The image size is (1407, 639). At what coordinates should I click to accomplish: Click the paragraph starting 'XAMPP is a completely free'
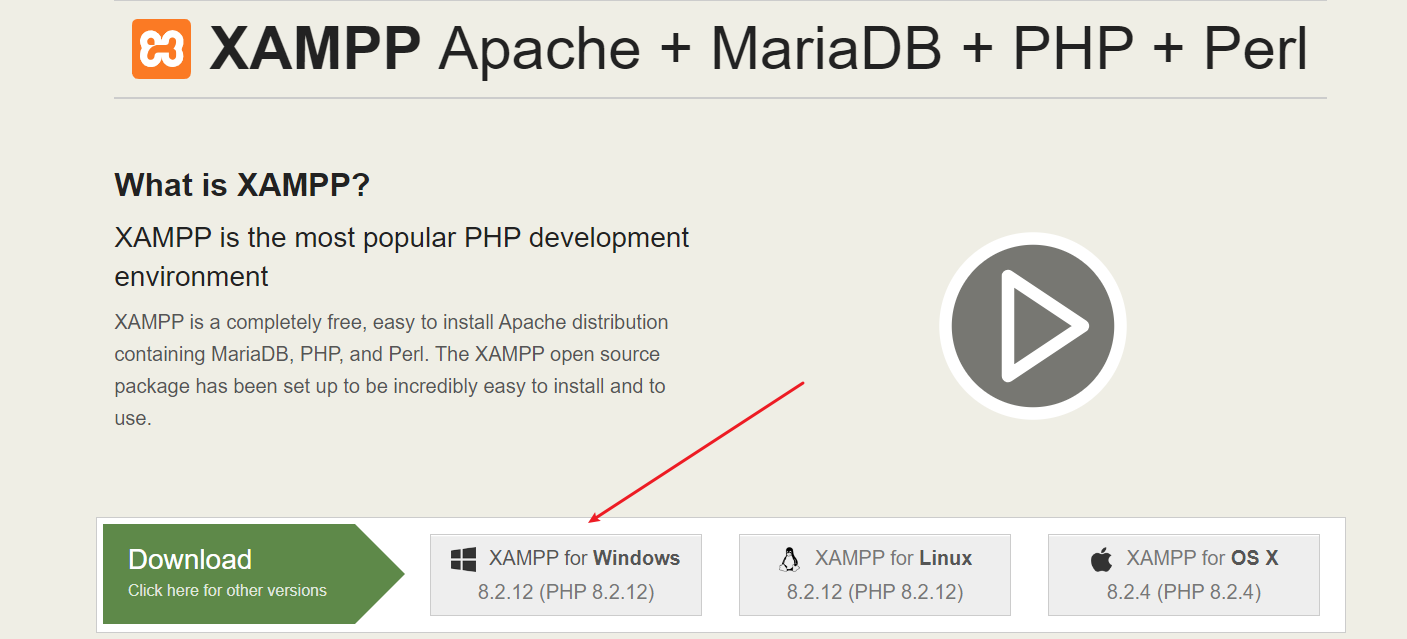(x=391, y=370)
